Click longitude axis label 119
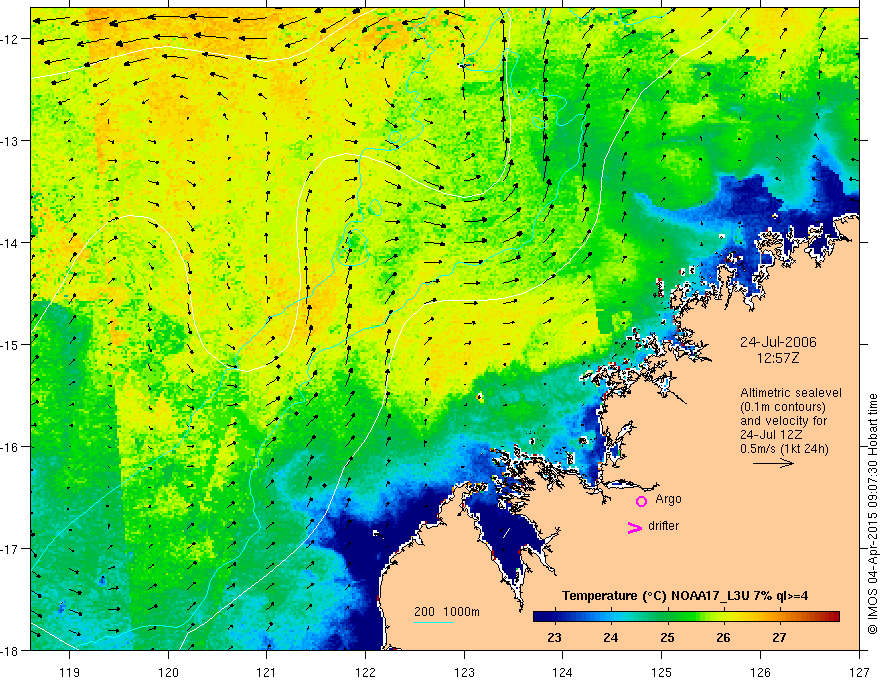This screenshot has height=680, width=880. pyautogui.click(x=70, y=672)
